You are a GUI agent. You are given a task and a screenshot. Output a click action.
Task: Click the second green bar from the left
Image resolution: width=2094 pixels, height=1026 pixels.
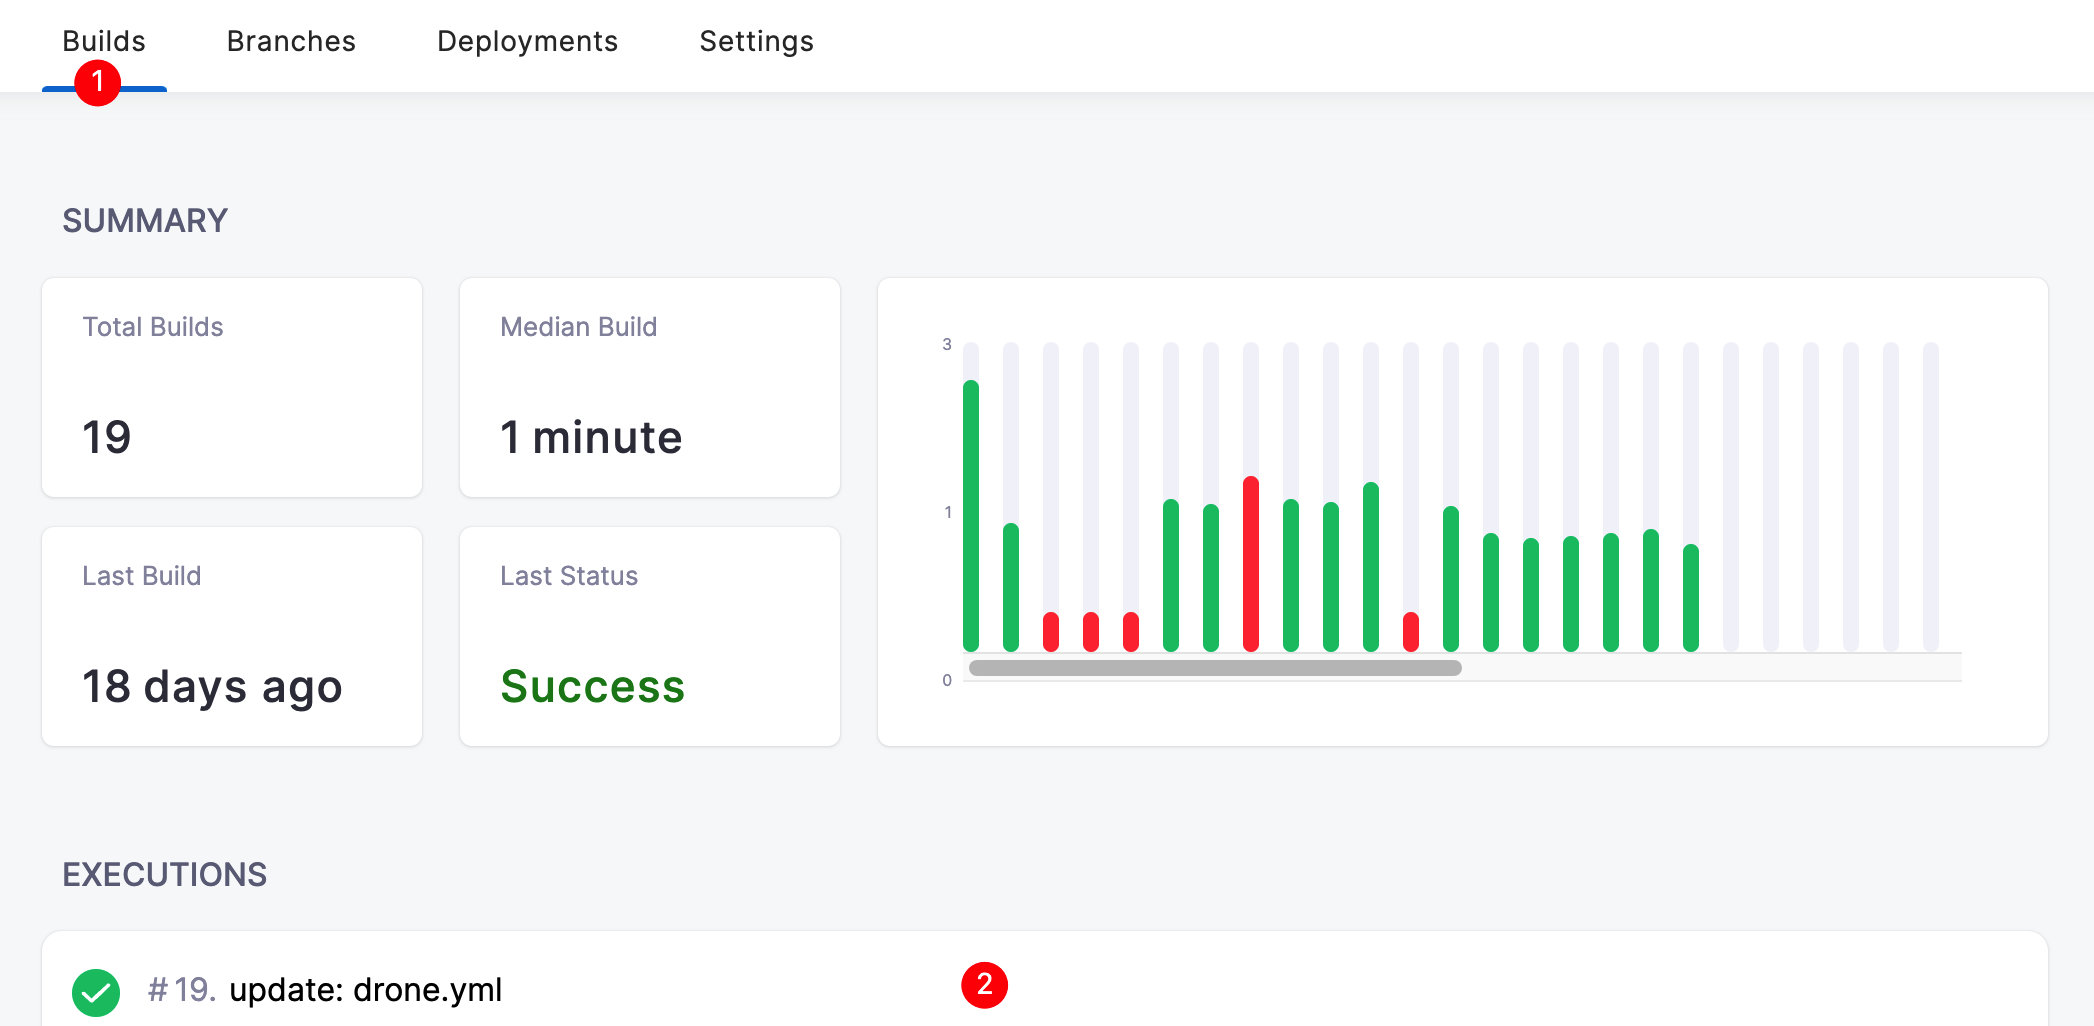click(x=1011, y=587)
